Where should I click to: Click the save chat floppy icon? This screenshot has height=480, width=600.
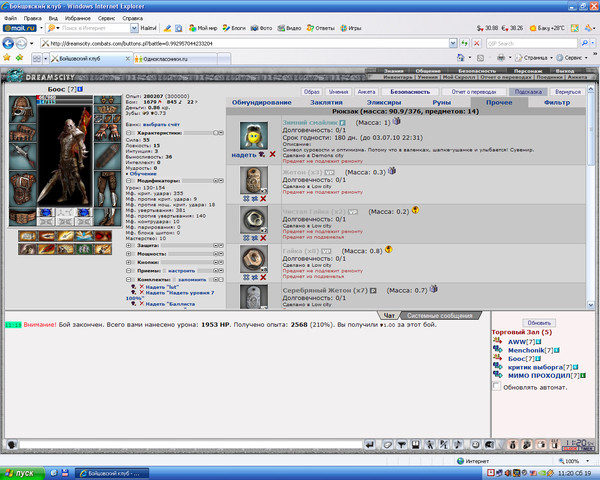pos(416,445)
